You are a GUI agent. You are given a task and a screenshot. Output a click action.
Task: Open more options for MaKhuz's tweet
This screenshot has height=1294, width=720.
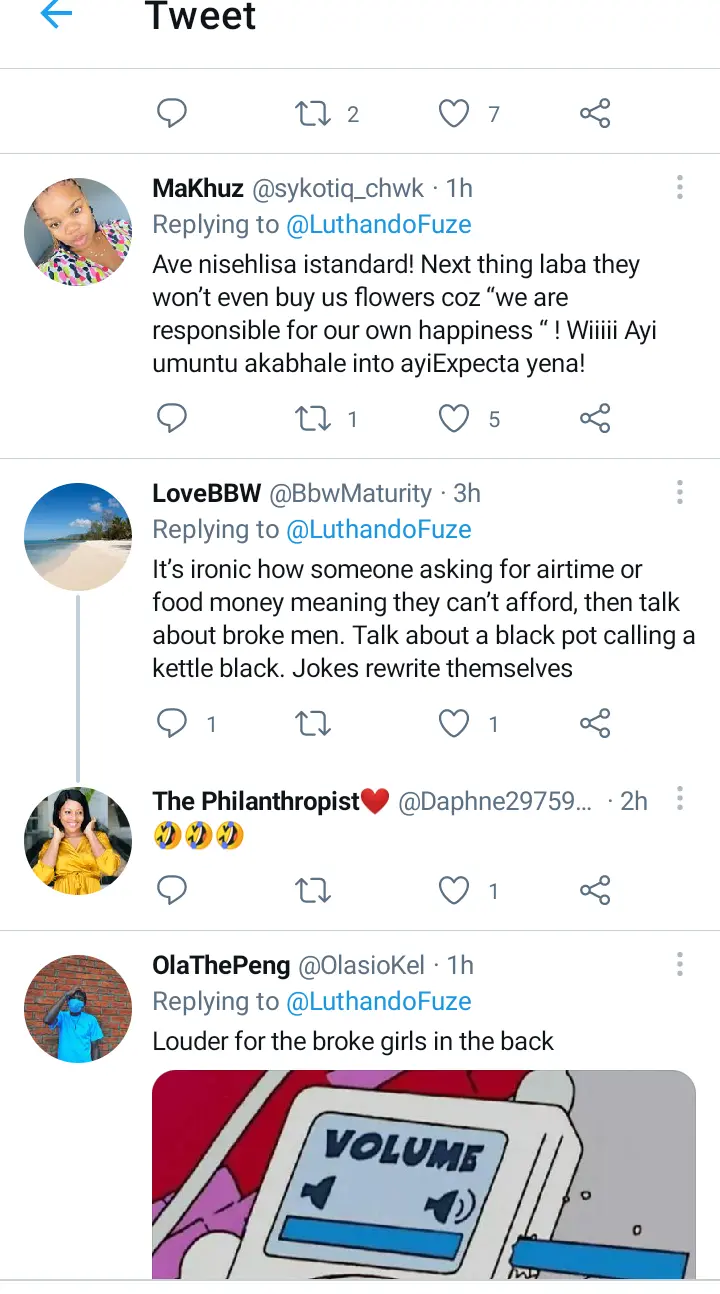click(679, 188)
